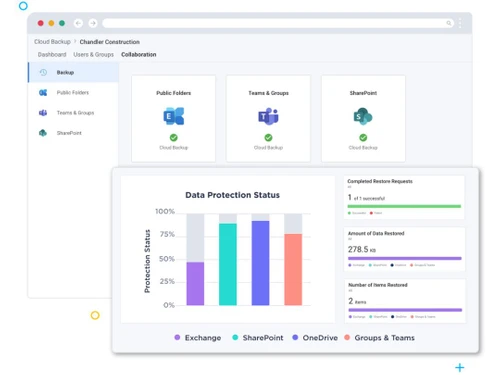Click Amount of Data Restored heading
Screen dimensions: 500x375
coord(376,233)
